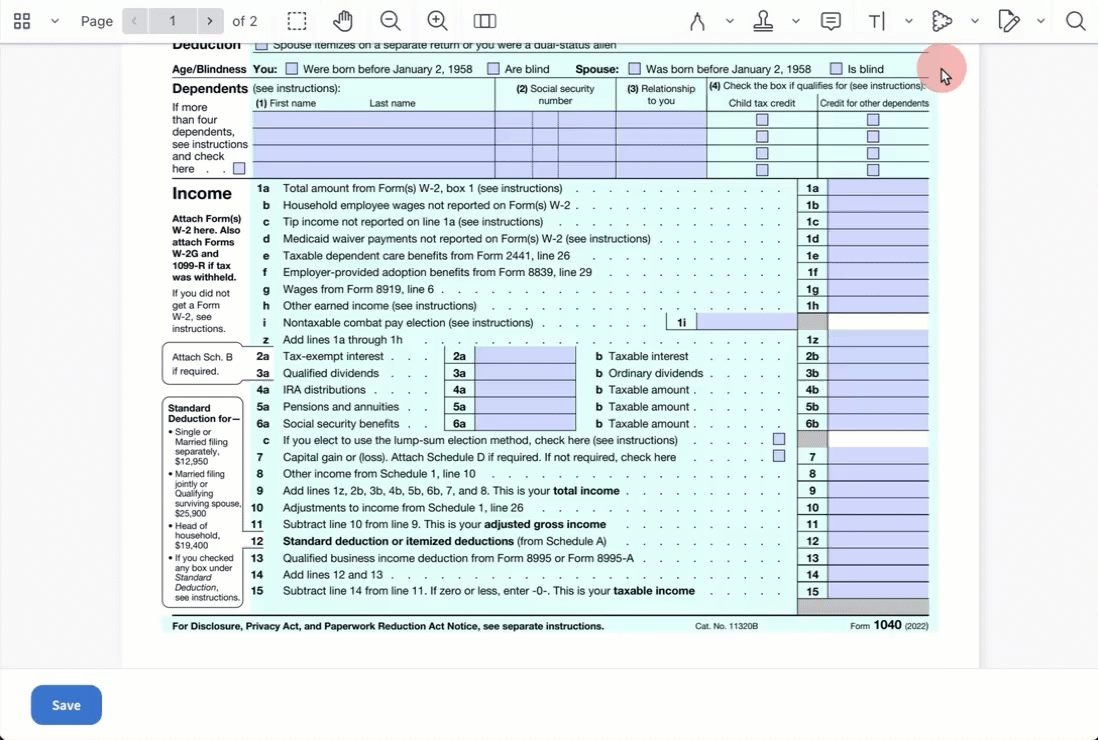Zoom in on the document
1098x740 pixels.
click(x=437, y=21)
